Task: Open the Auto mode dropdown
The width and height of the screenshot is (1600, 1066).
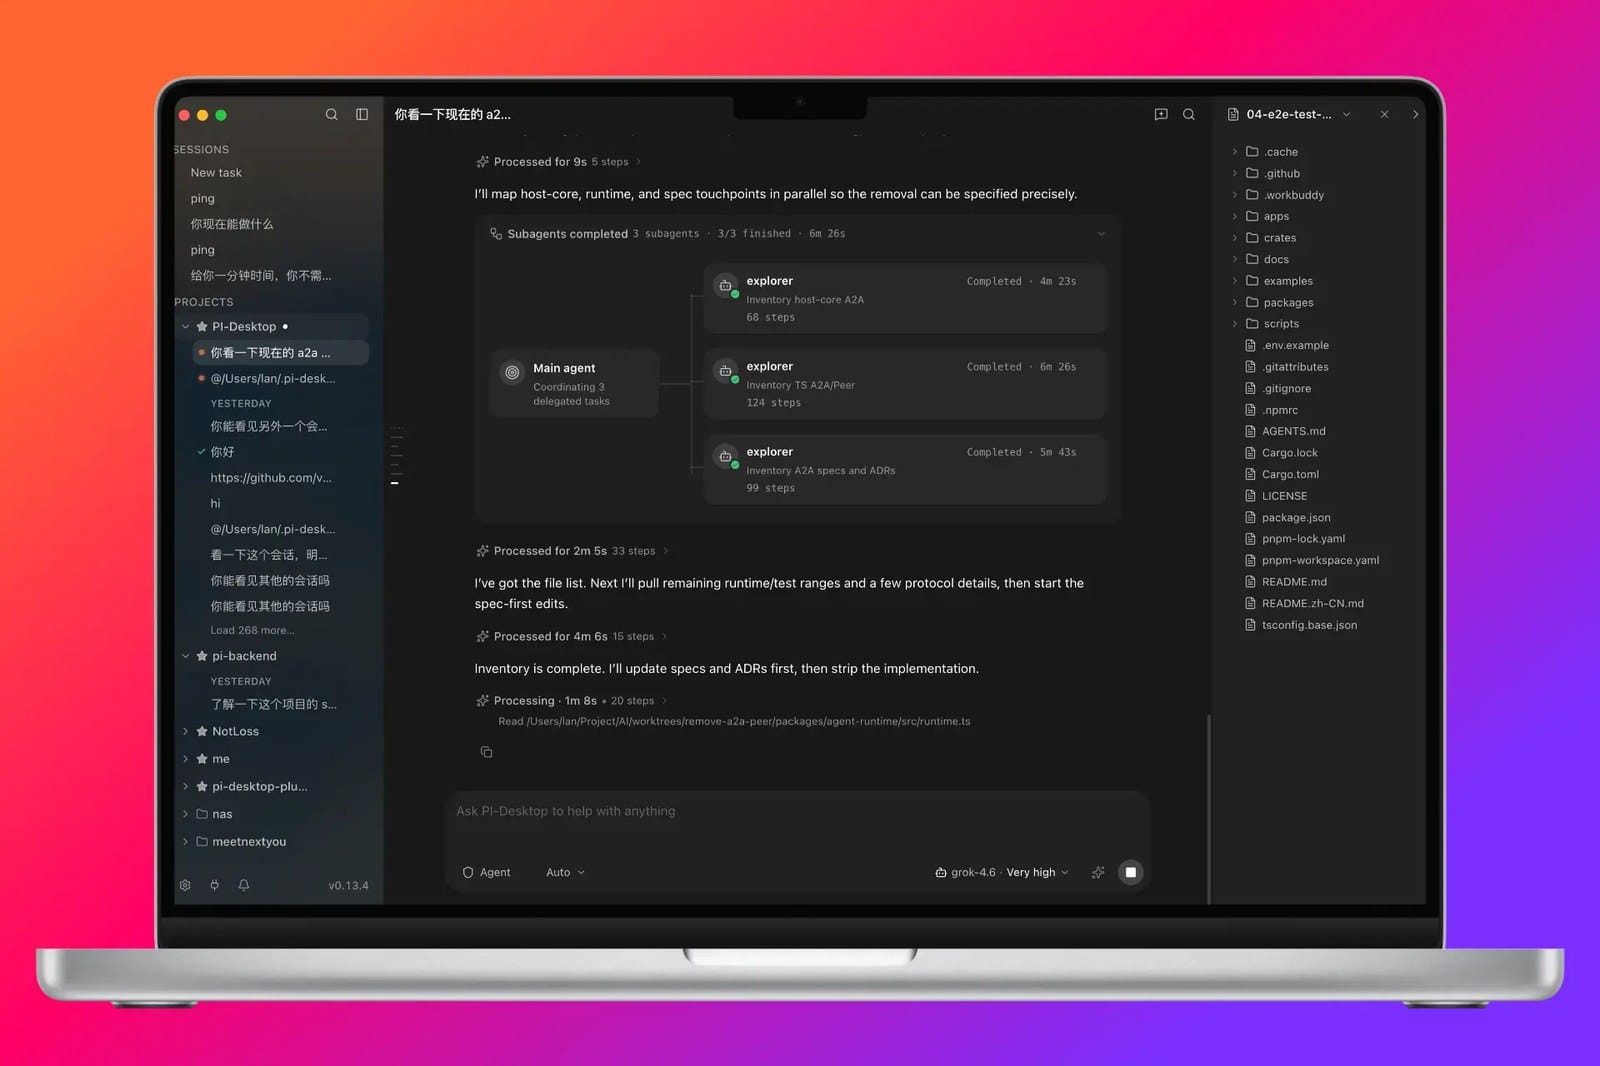Action: pos(565,872)
